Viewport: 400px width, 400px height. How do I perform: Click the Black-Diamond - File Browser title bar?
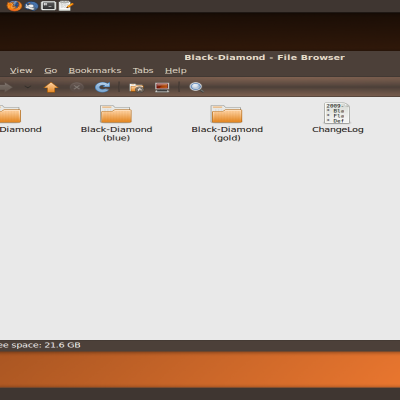[264, 57]
